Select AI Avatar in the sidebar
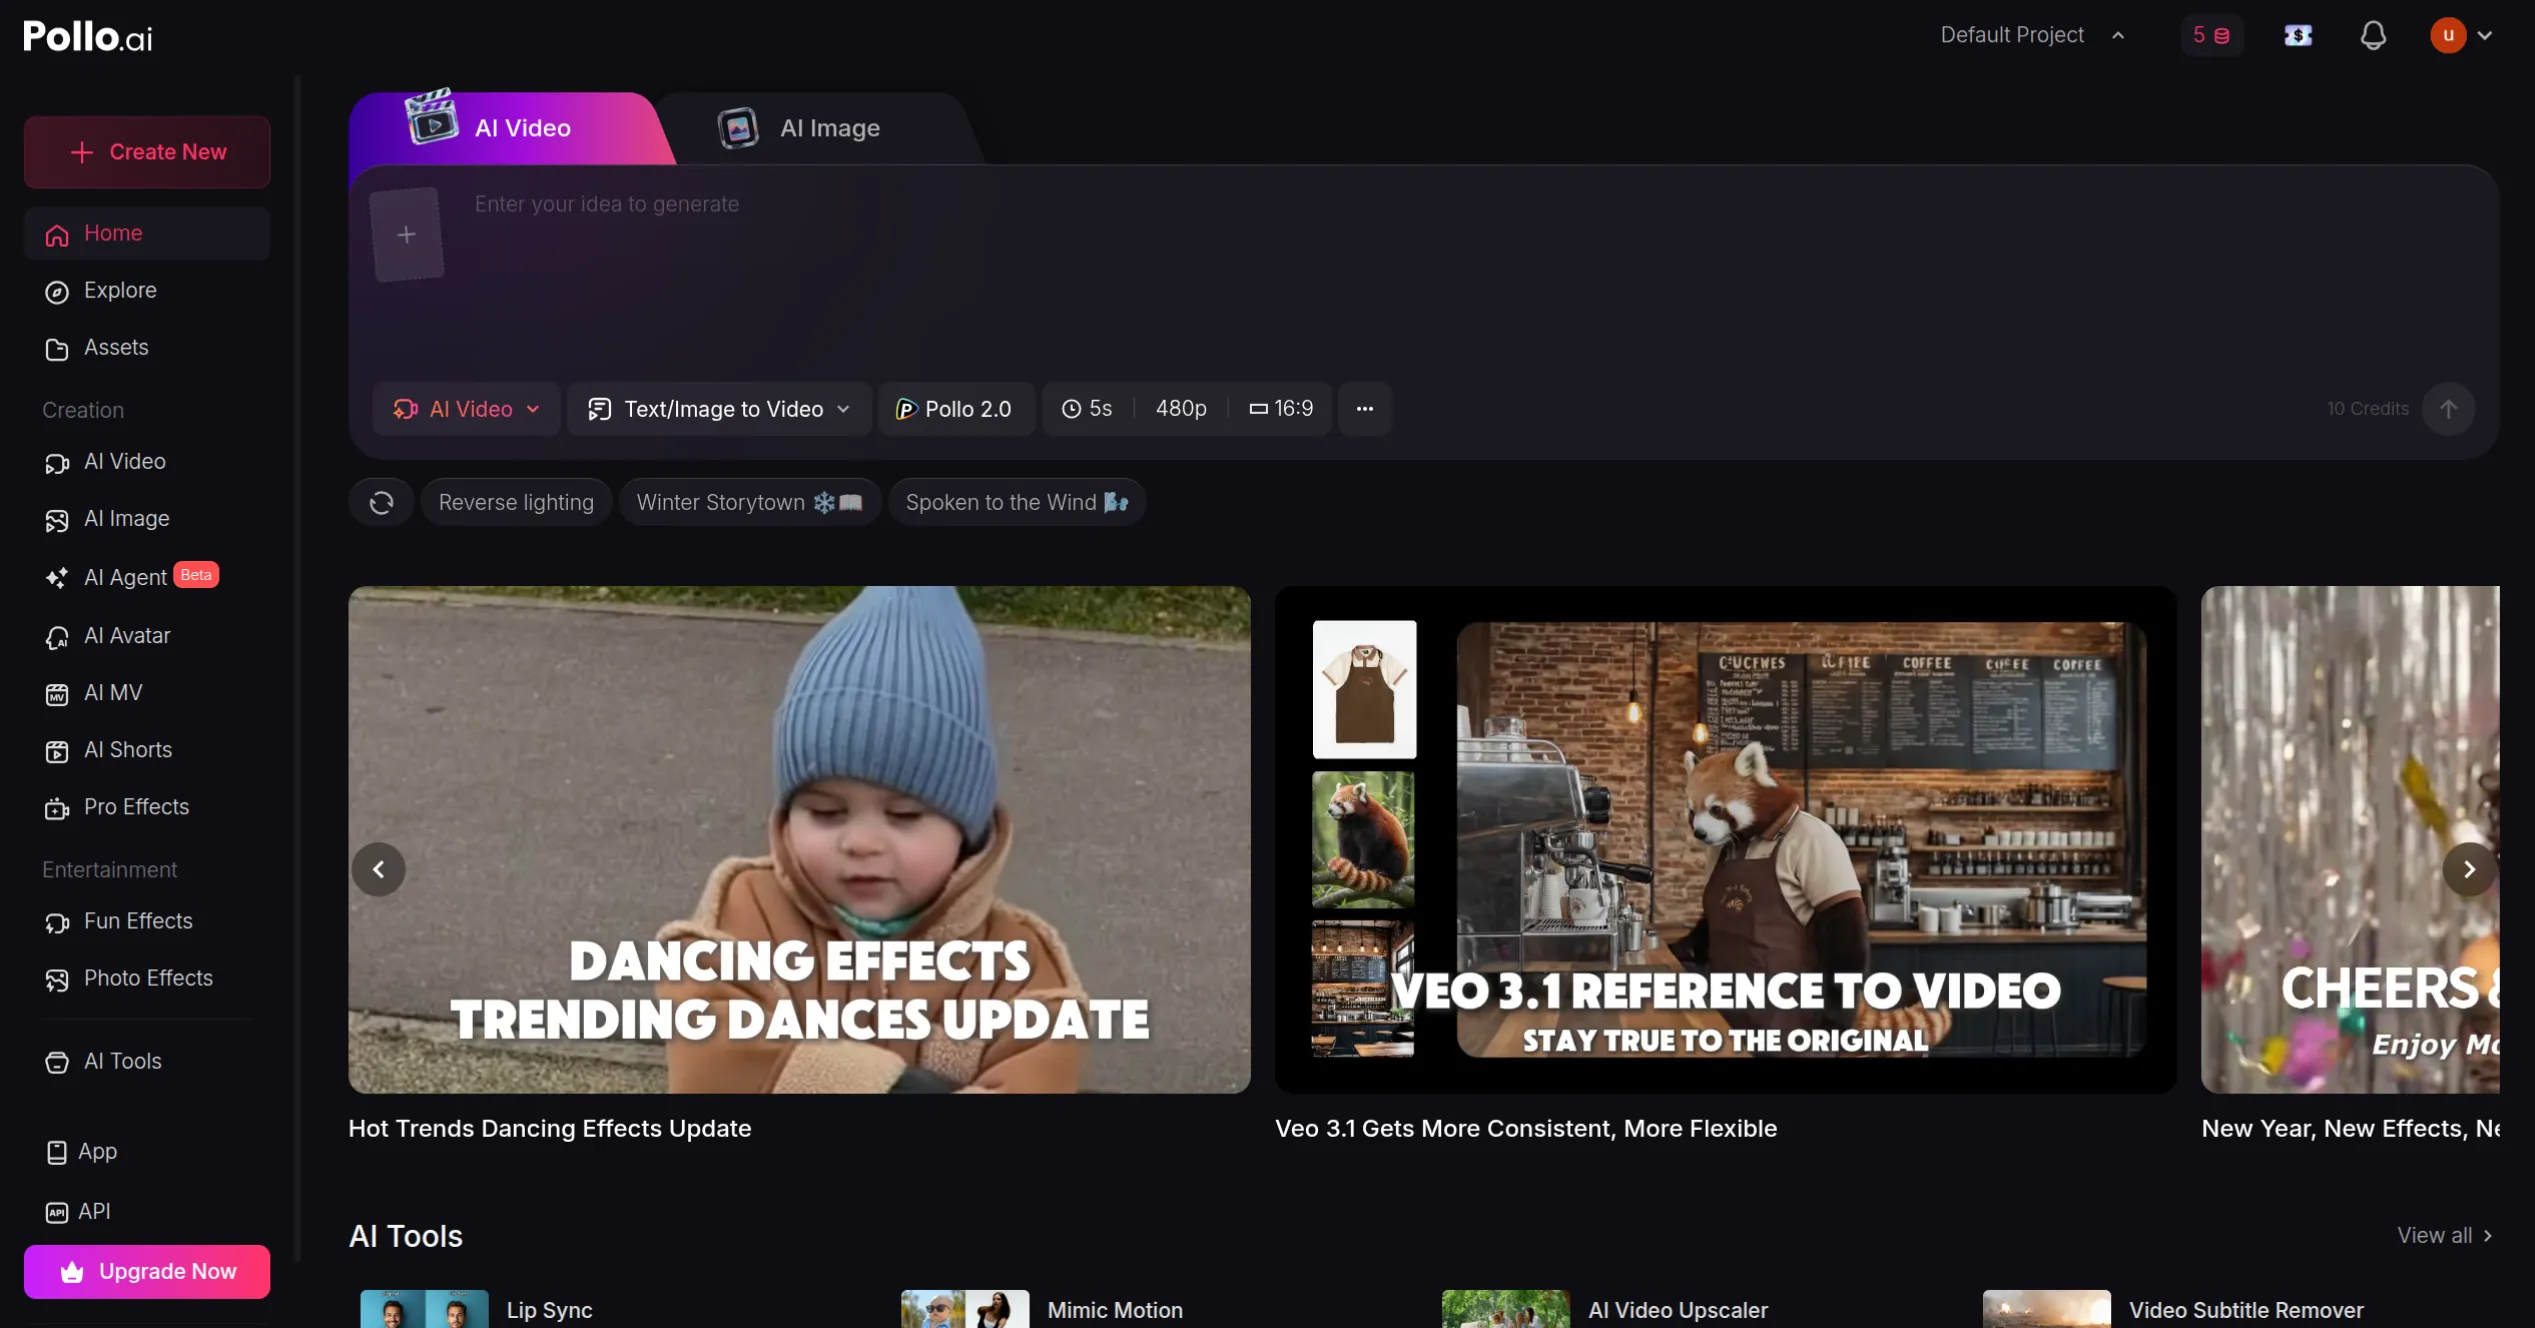 [x=126, y=635]
